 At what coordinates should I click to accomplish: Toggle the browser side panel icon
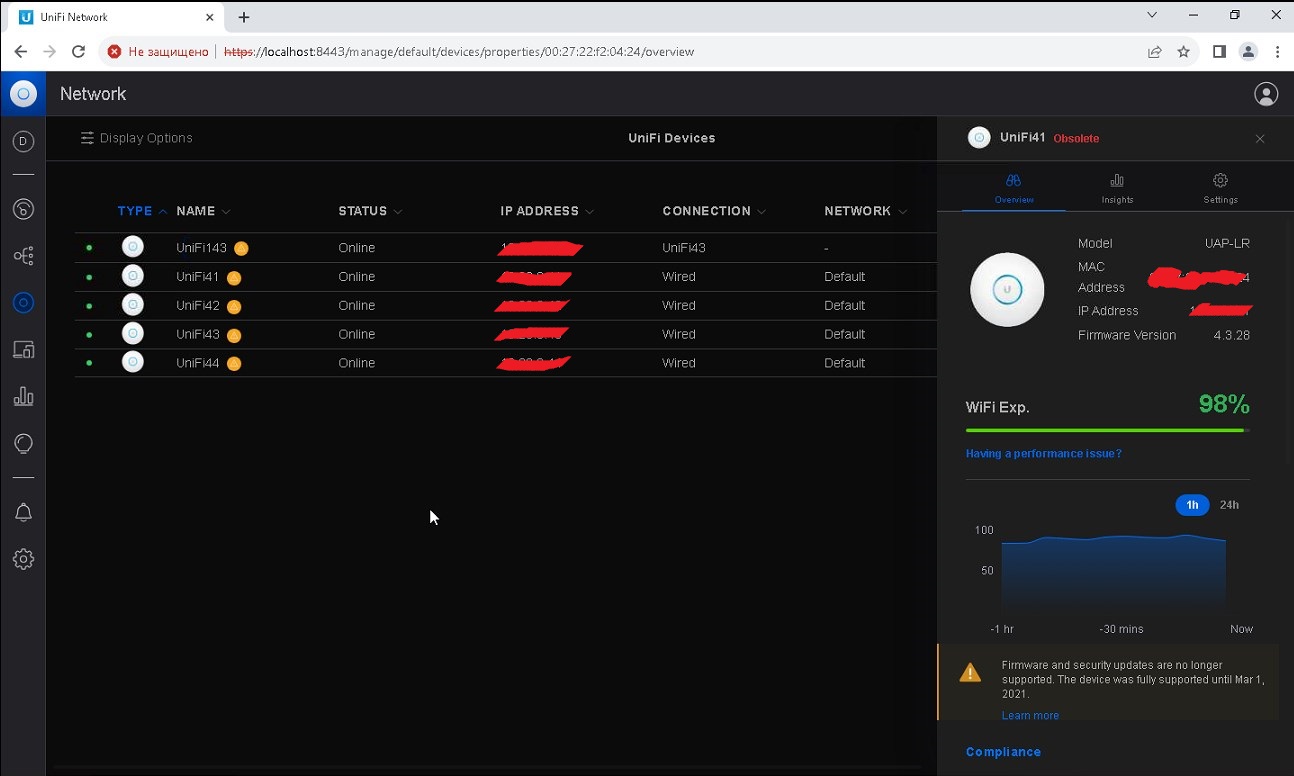click(1219, 52)
